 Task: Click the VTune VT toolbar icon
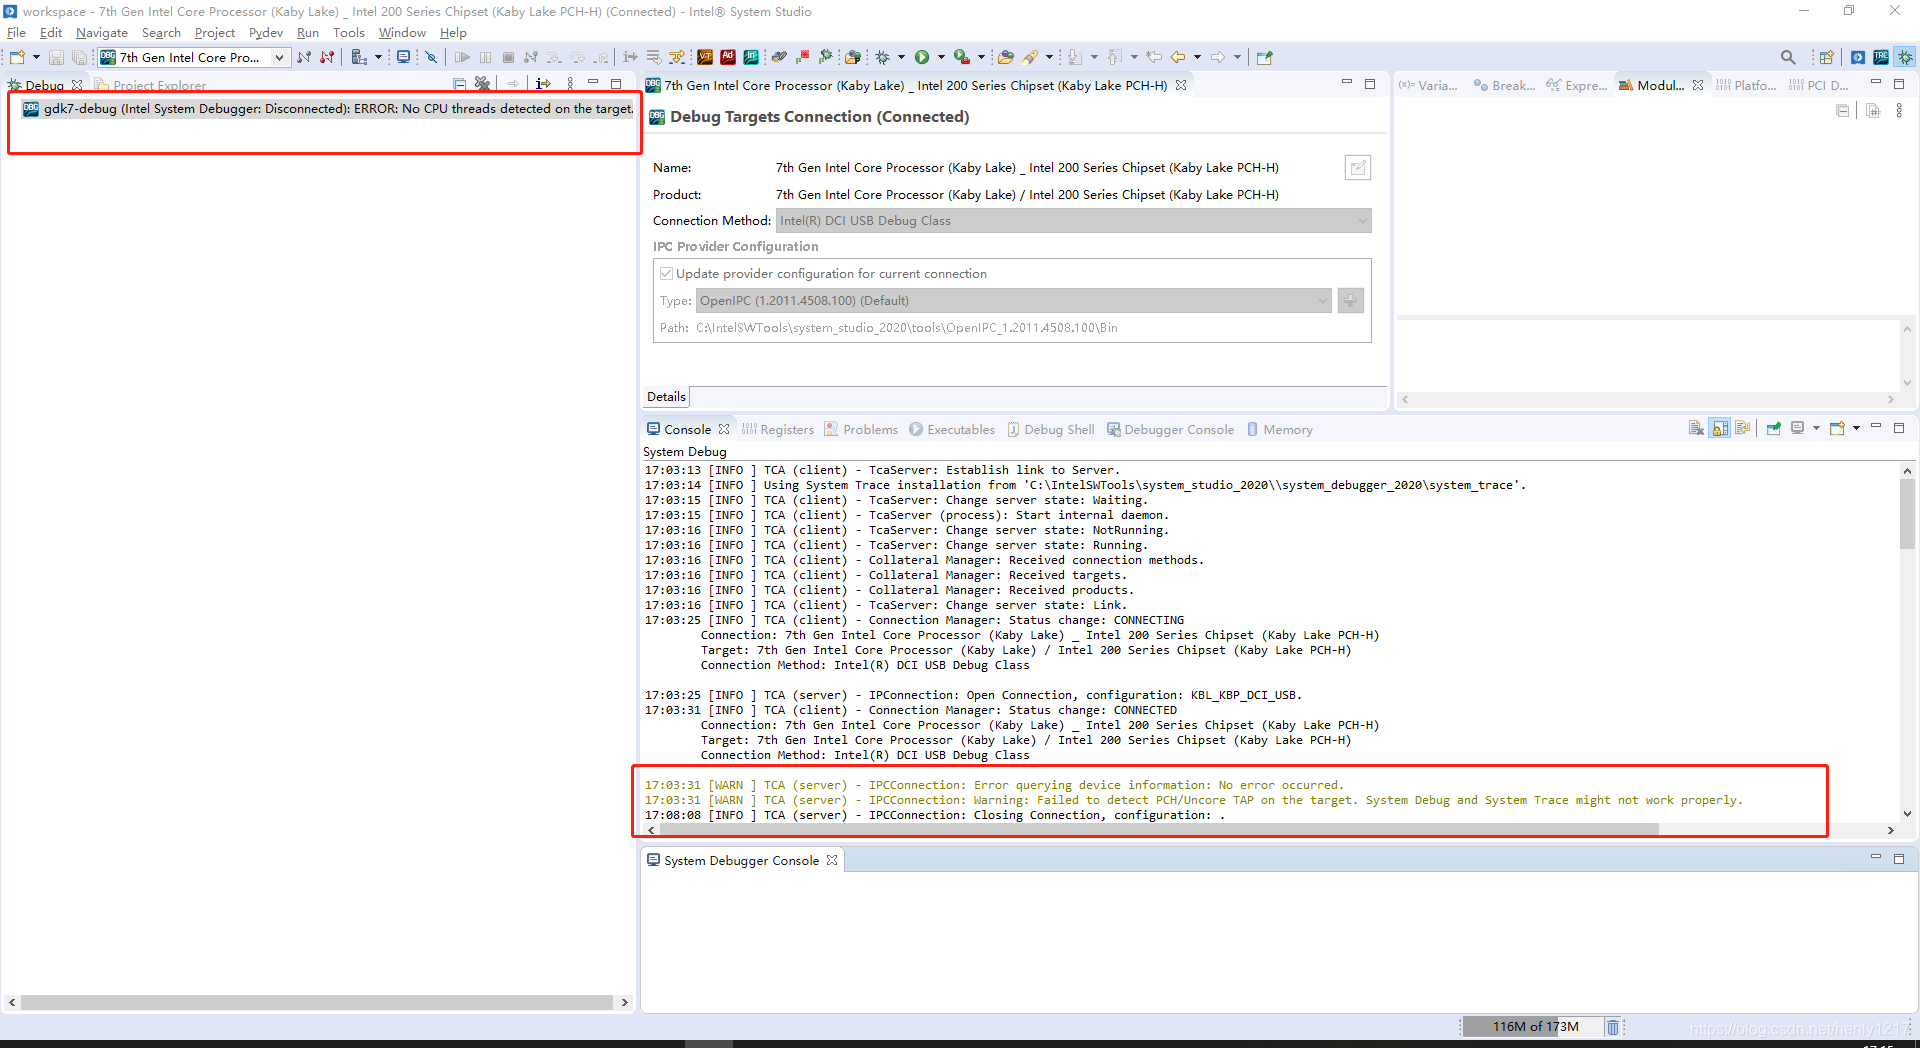coord(705,57)
